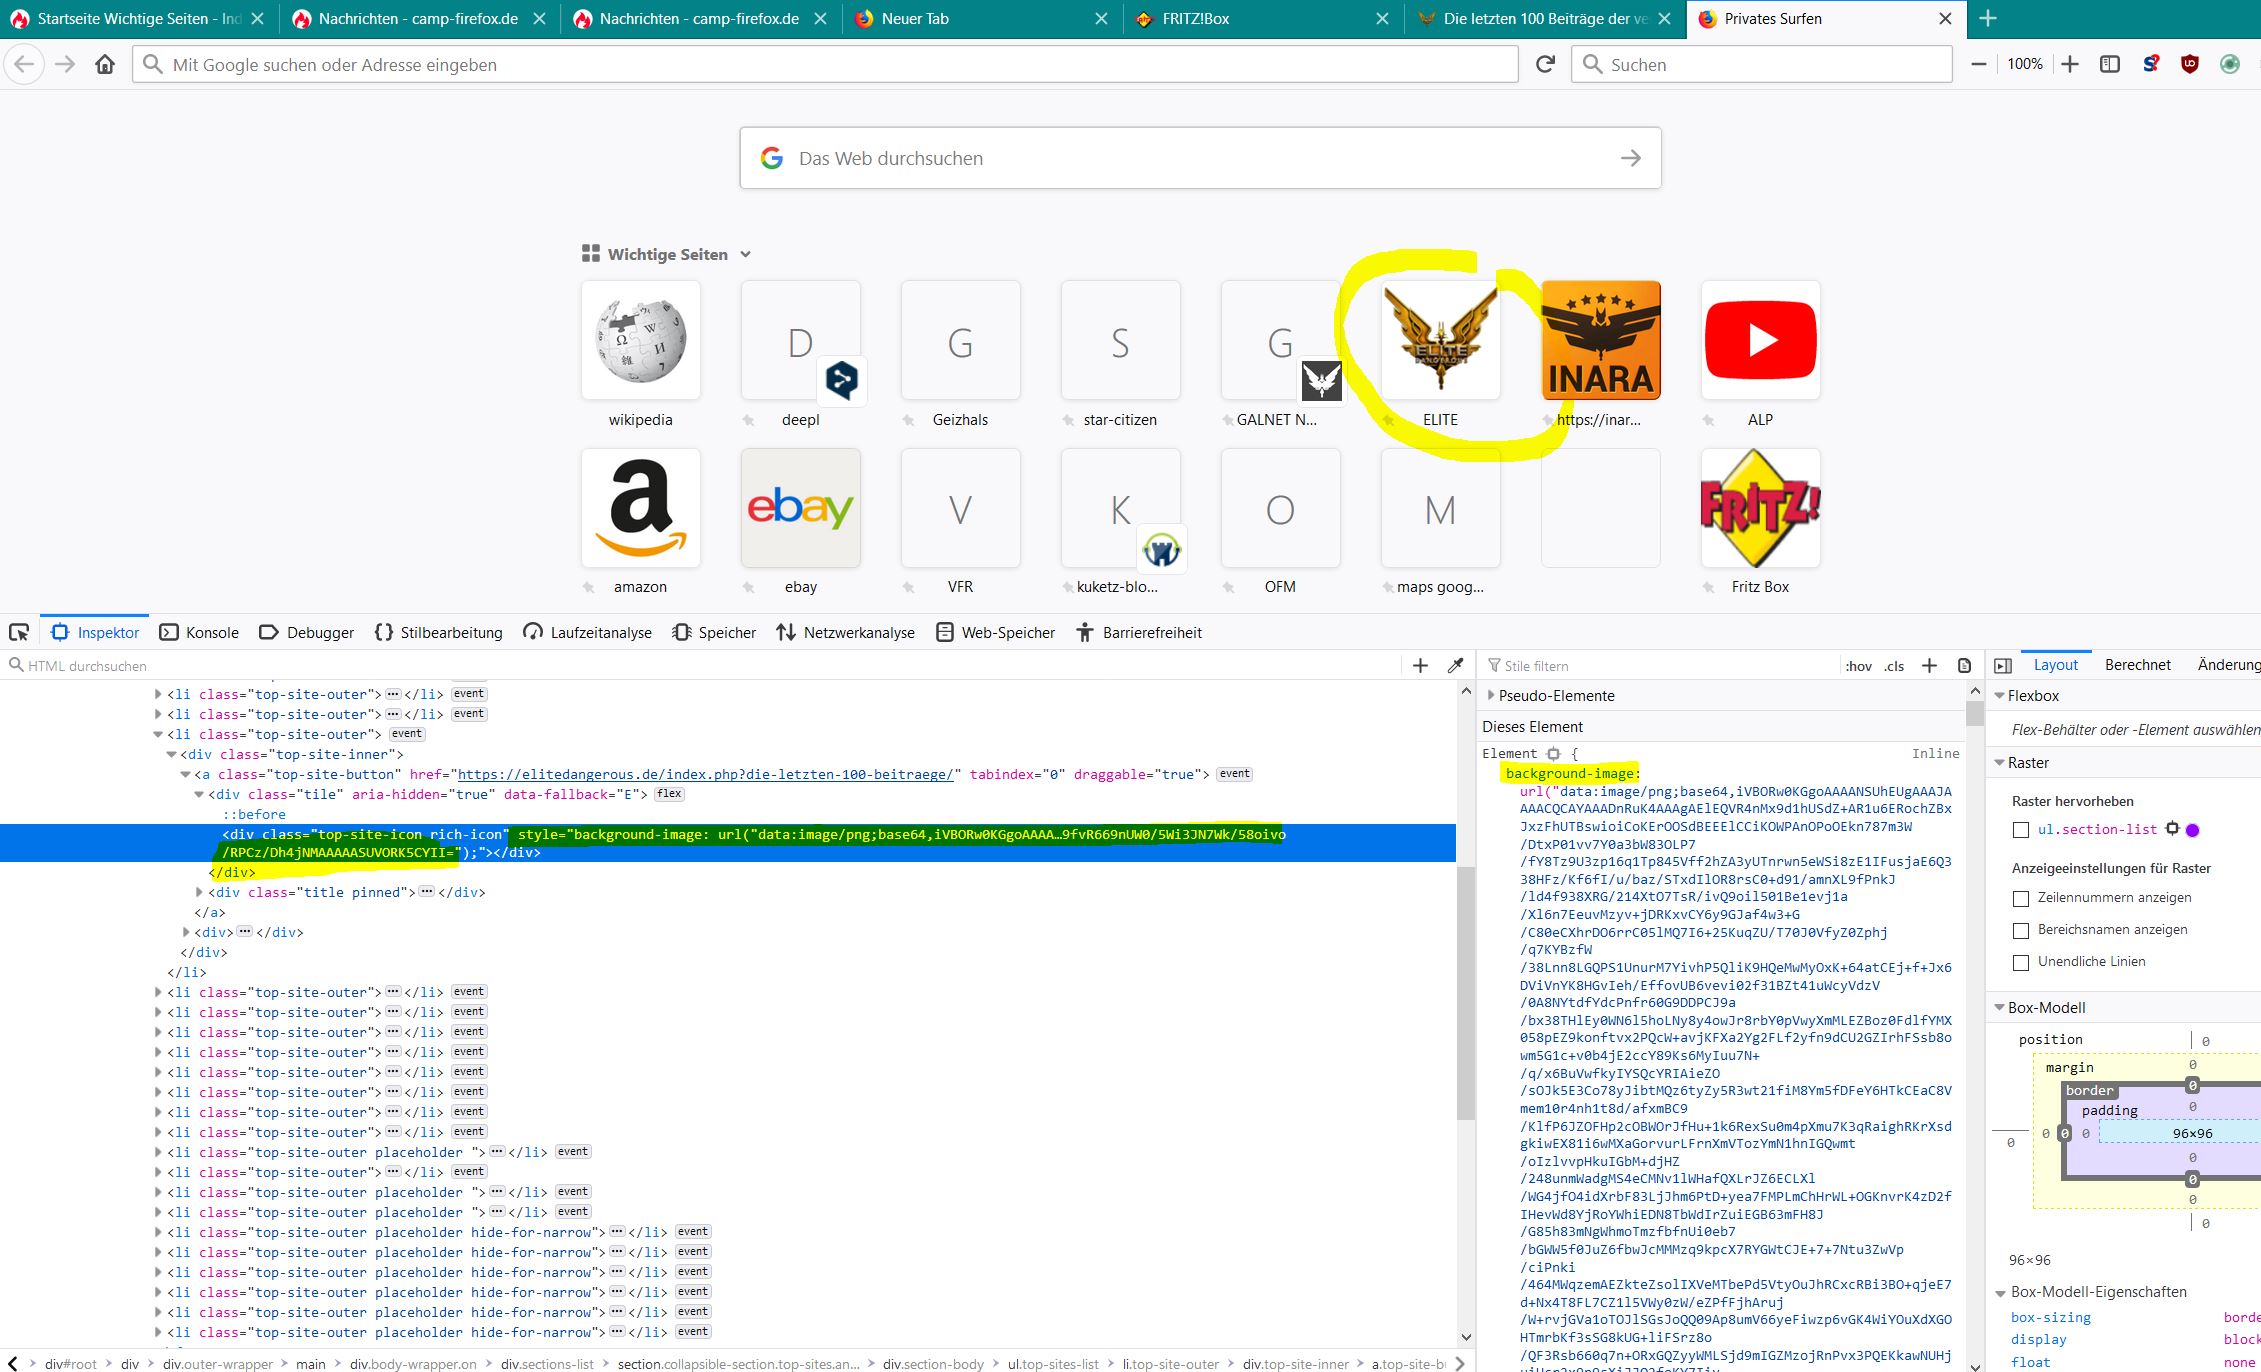This screenshot has width=2261, height=1372.
Task: Click the uBlock Origin shield icon
Action: pyautogui.click(x=2189, y=64)
